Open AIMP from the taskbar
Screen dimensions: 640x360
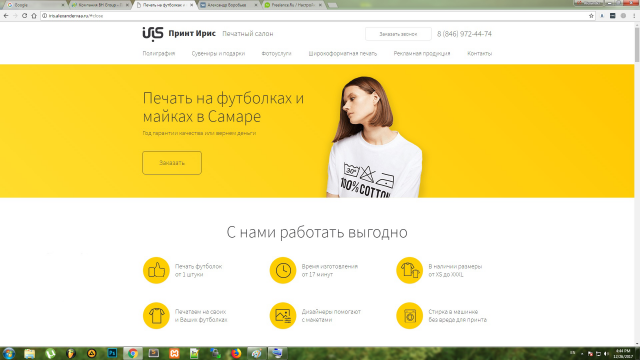(x=91, y=353)
